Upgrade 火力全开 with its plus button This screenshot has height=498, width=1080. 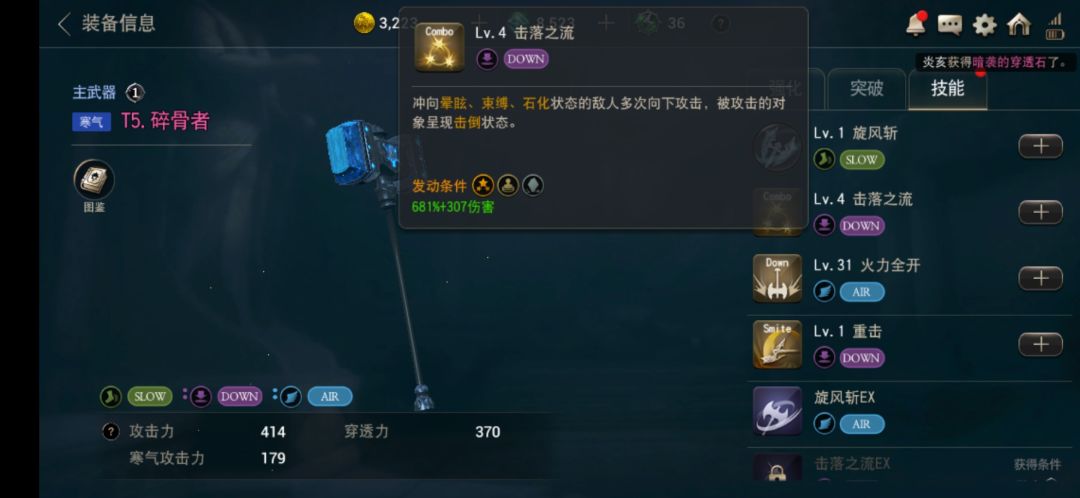(x=1040, y=278)
